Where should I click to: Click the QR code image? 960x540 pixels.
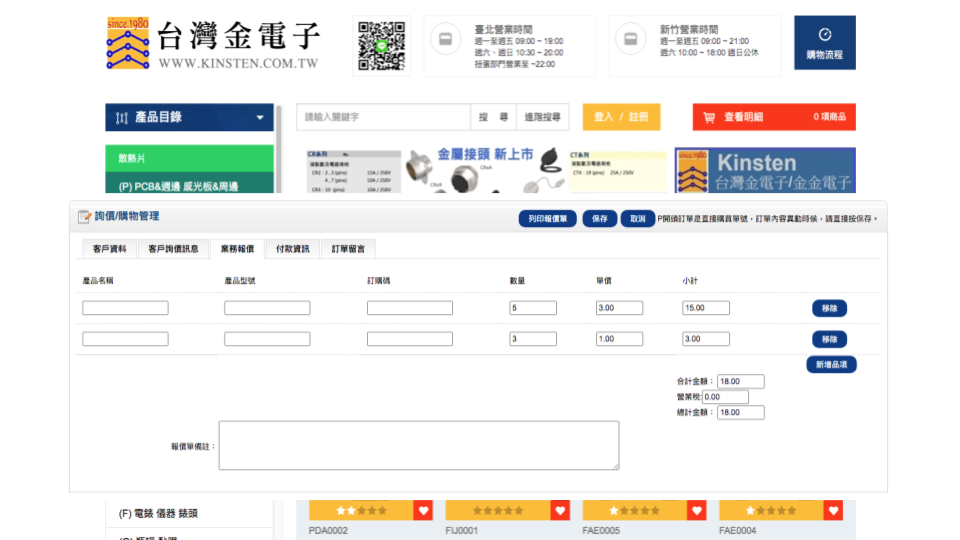(x=381, y=46)
